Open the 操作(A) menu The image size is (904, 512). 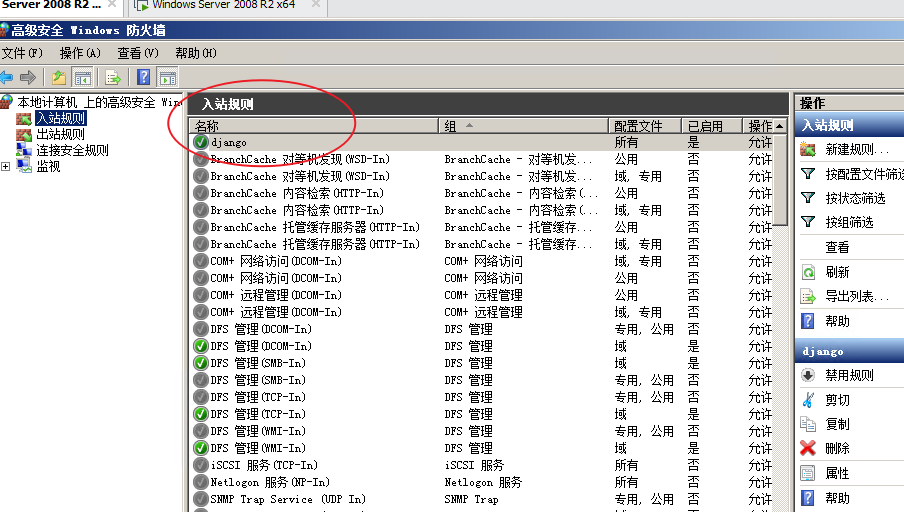[80, 53]
